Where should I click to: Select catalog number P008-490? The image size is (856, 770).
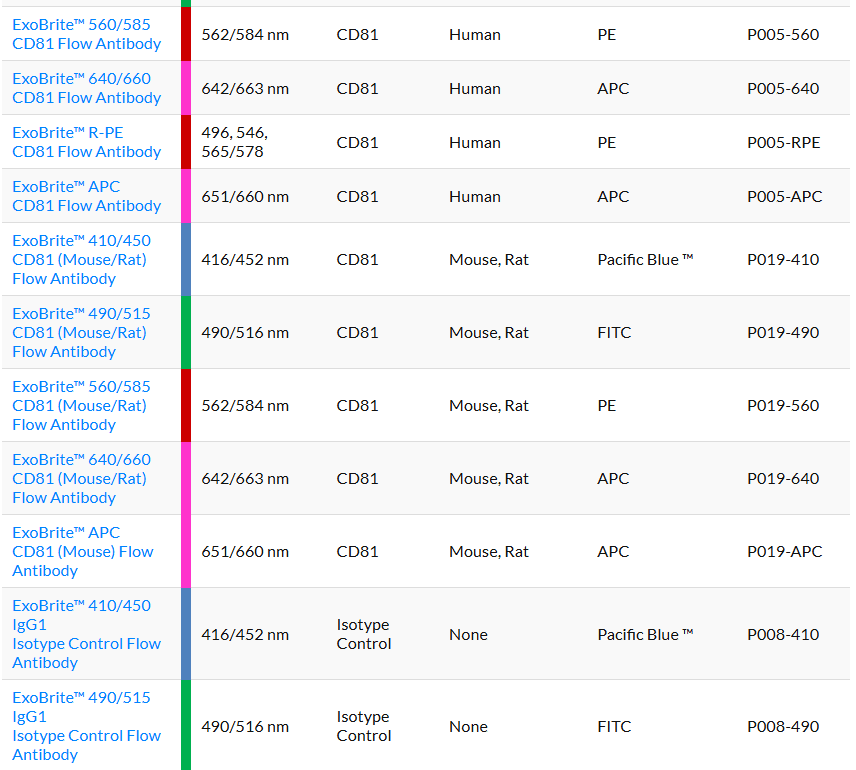click(783, 726)
